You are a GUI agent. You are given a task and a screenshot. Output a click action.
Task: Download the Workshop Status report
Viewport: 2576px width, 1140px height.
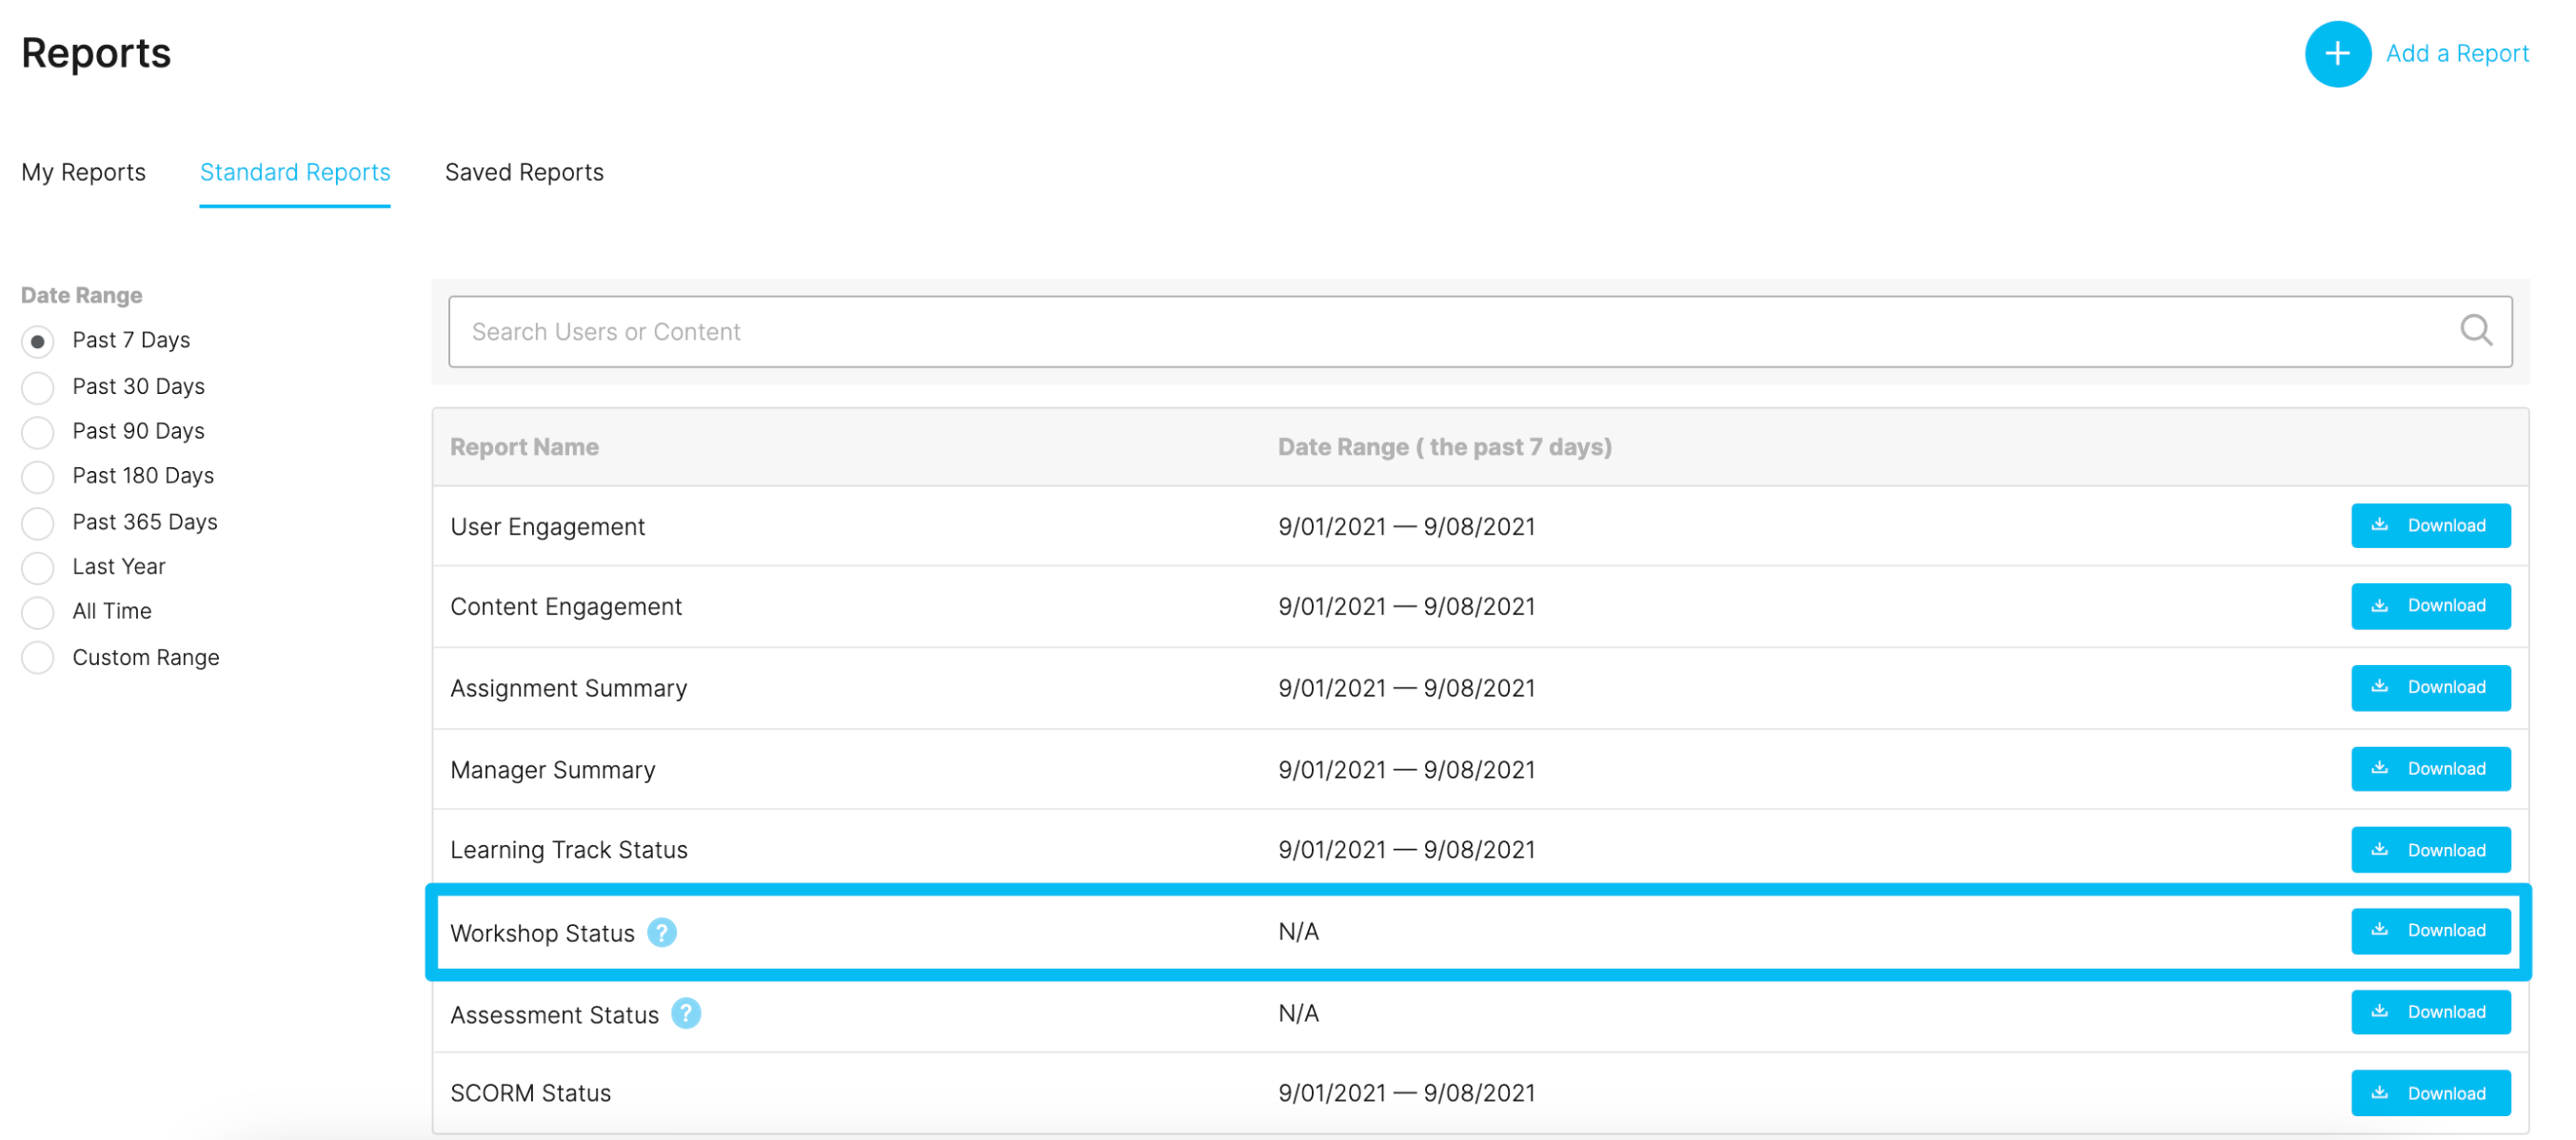[2430, 931]
